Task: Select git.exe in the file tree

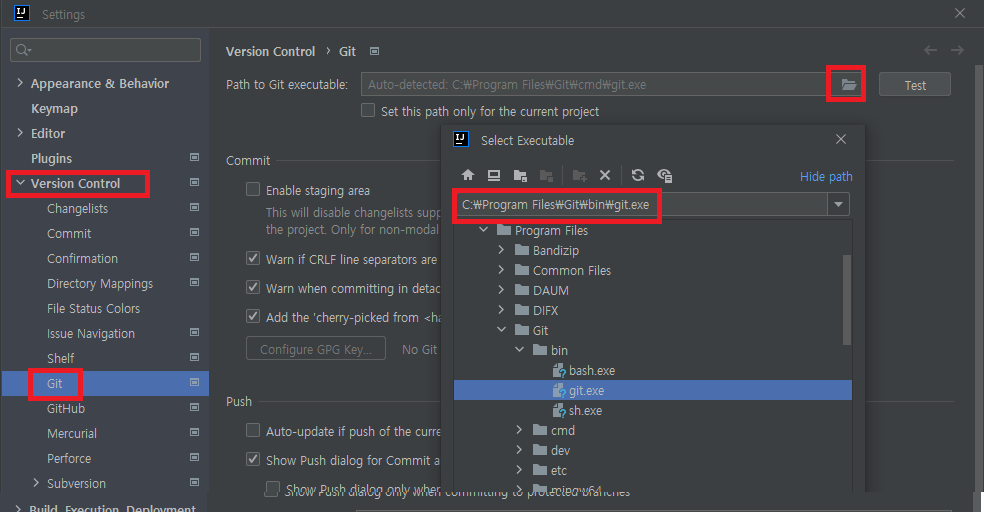Action: 653,390
